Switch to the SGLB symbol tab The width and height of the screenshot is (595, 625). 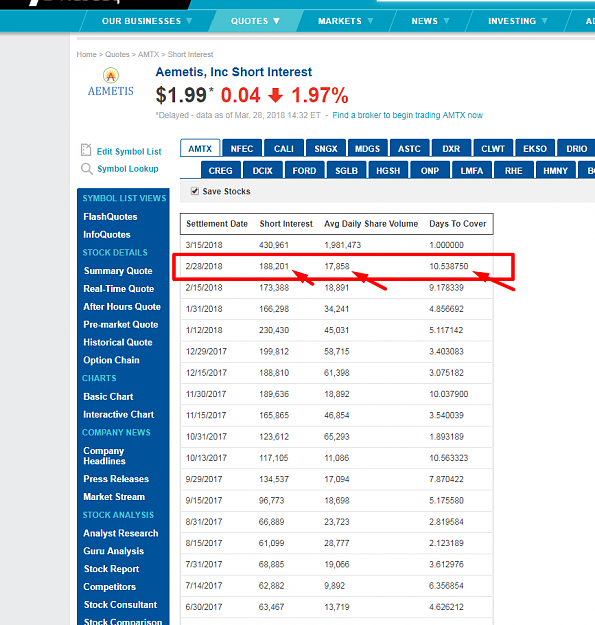pos(346,171)
